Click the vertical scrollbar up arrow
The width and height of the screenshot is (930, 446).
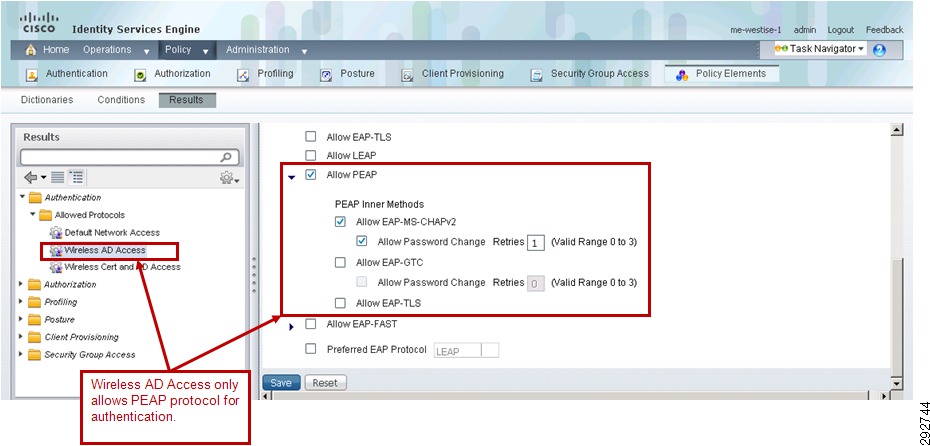click(897, 130)
